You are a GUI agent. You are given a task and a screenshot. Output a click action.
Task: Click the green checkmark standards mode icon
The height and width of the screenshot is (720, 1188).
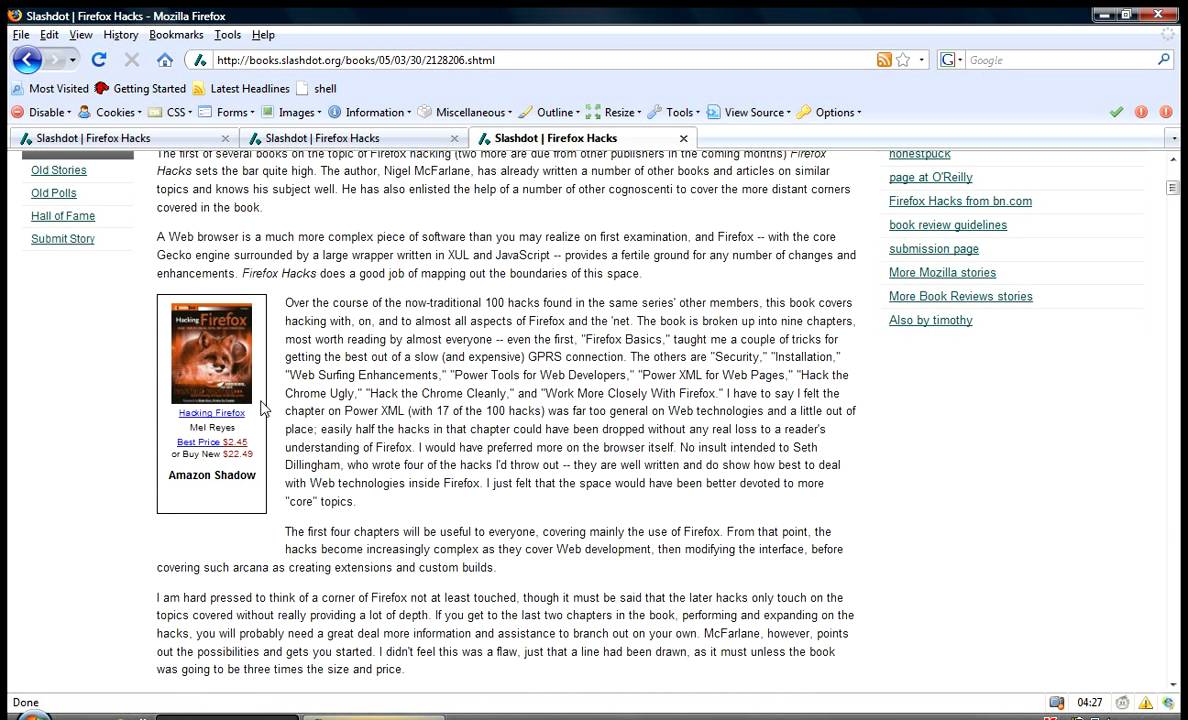(x=1116, y=112)
